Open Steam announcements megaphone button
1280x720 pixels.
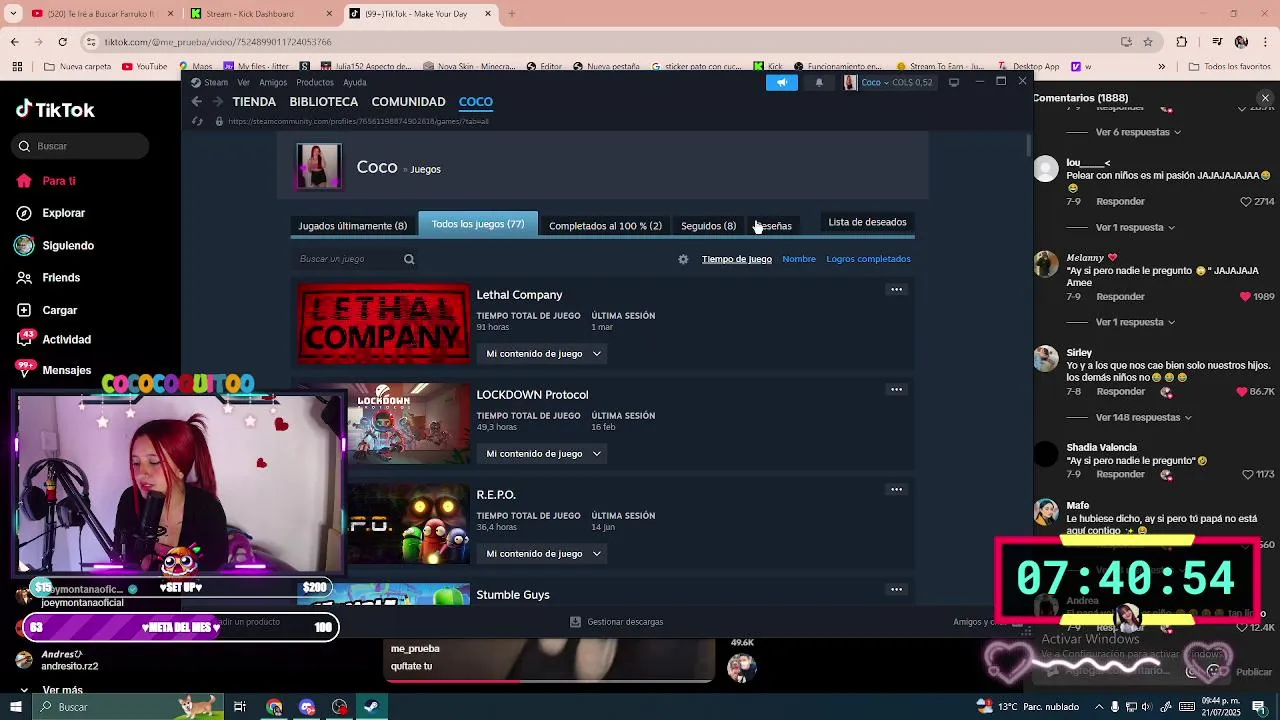782,82
